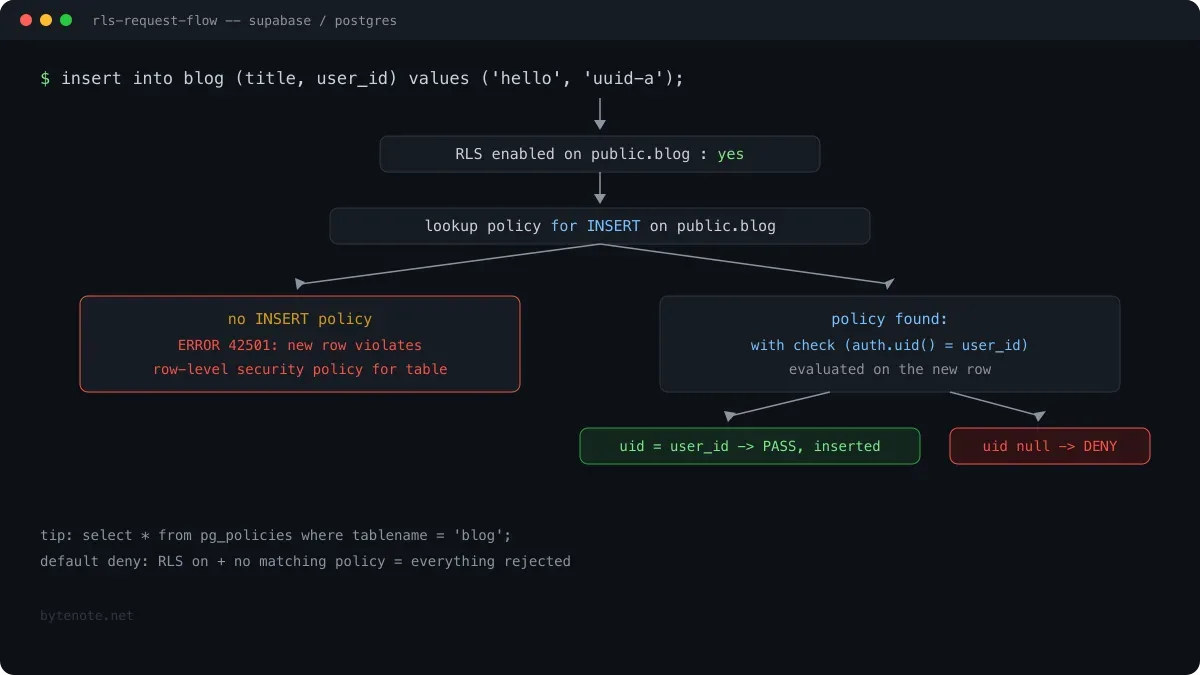Click the 'no INSERT policy' heading
This screenshot has height=675, width=1200.
click(300, 319)
